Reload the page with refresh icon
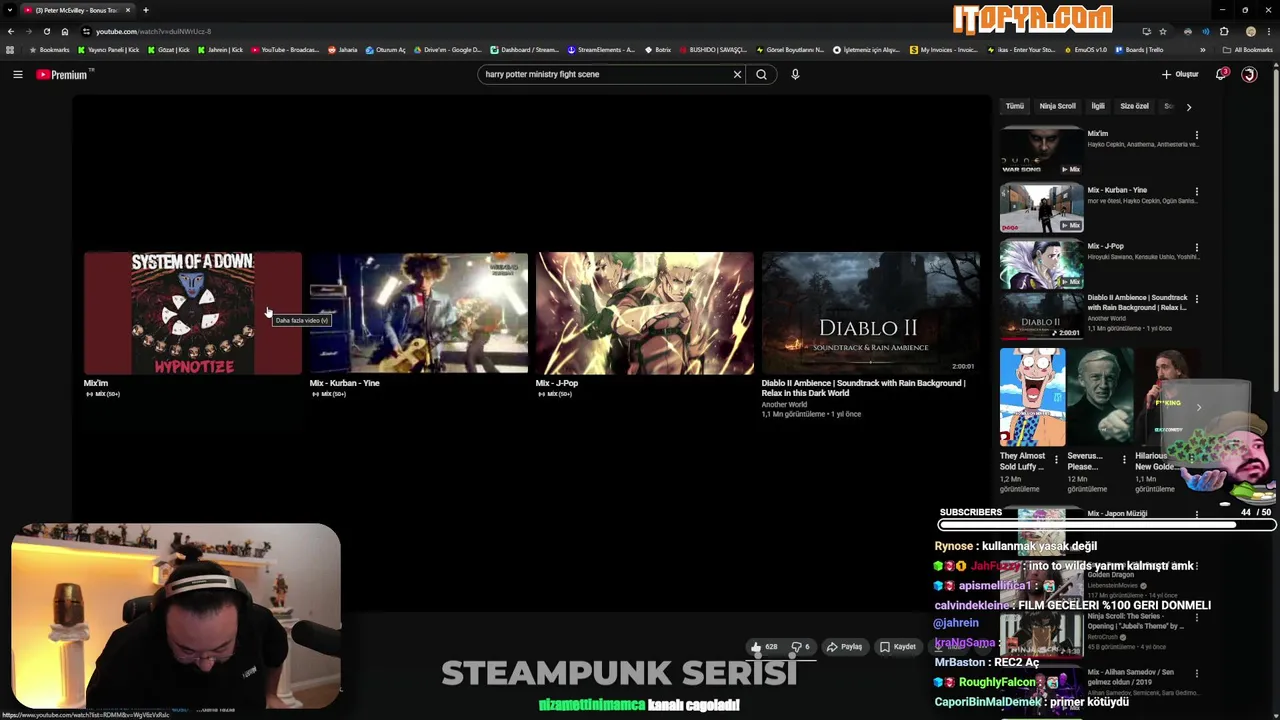The image size is (1280, 720). point(46,31)
